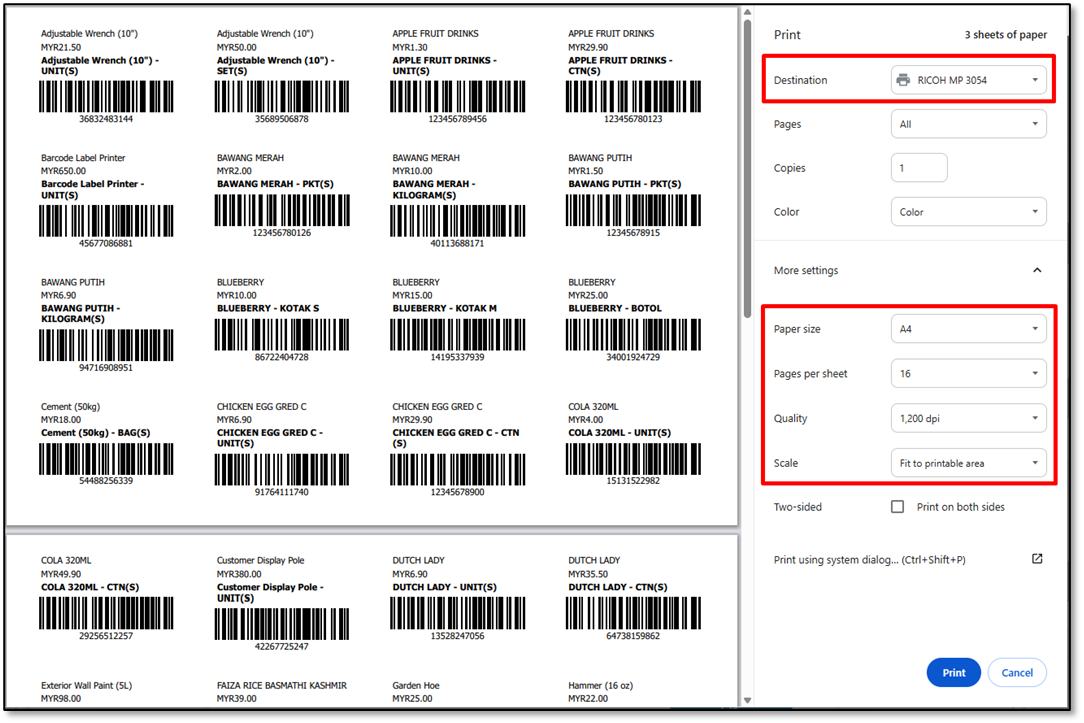
Task: Click bold label 'Adjustable Wrench (10") - SET(S)'
Action: 275,66
